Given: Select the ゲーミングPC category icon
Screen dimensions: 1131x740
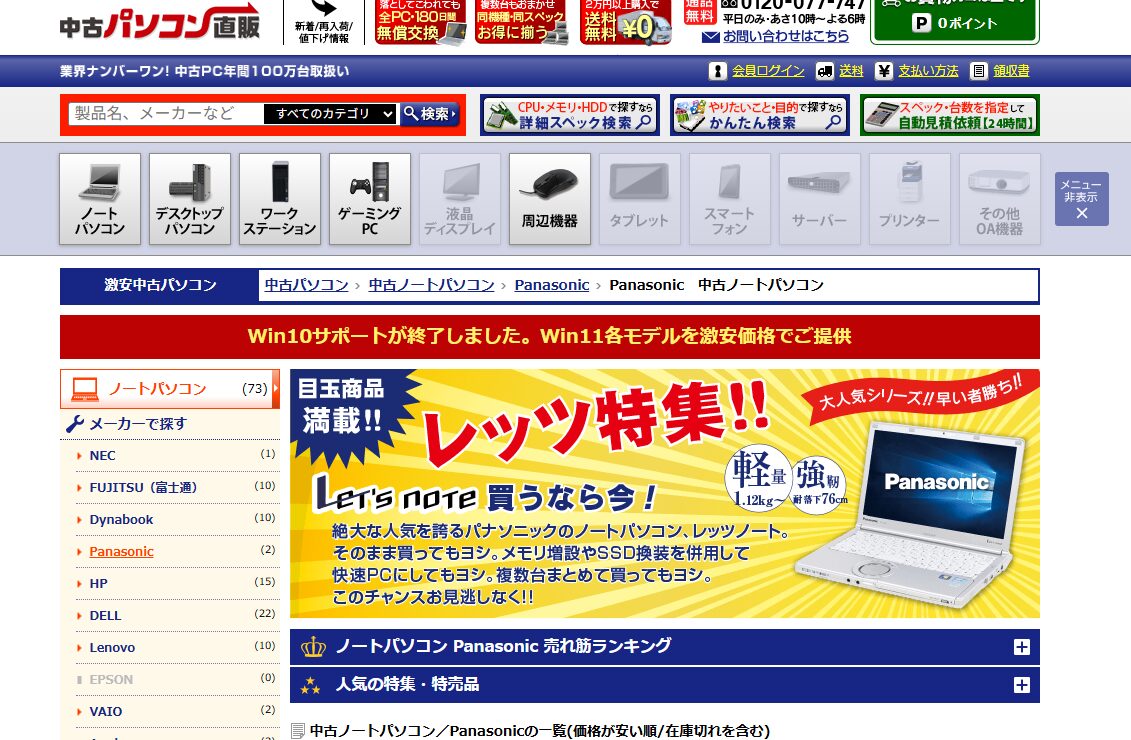Looking at the screenshot, I should tap(369, 198).
